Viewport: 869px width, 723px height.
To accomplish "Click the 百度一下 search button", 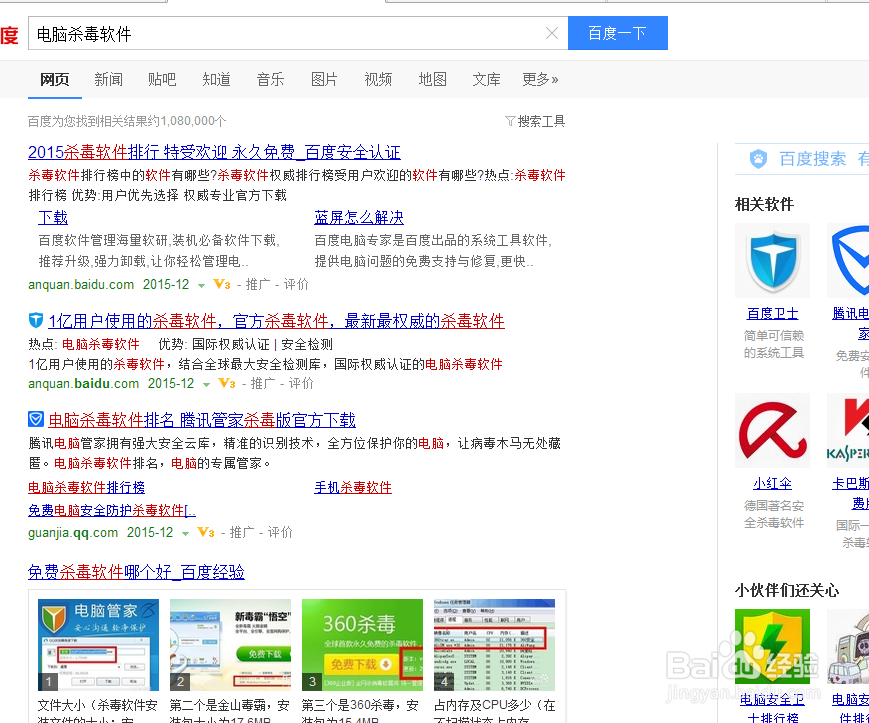I will (617, 33).
